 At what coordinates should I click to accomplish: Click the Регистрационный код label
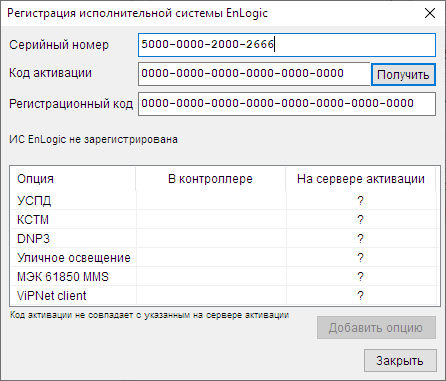[71, 104]
